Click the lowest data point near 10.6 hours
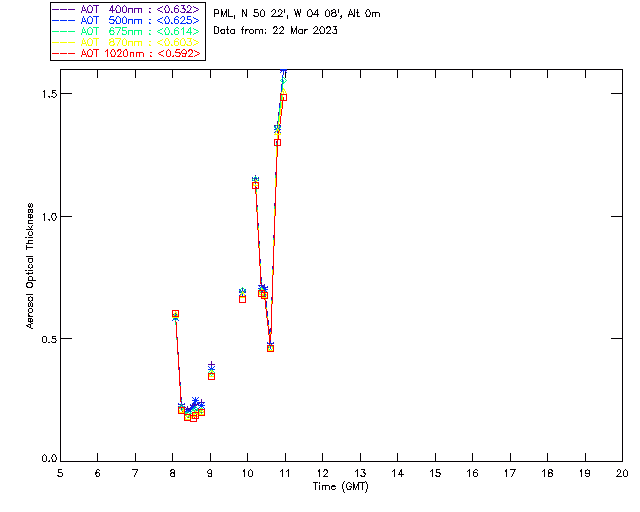 pos(270,348)
